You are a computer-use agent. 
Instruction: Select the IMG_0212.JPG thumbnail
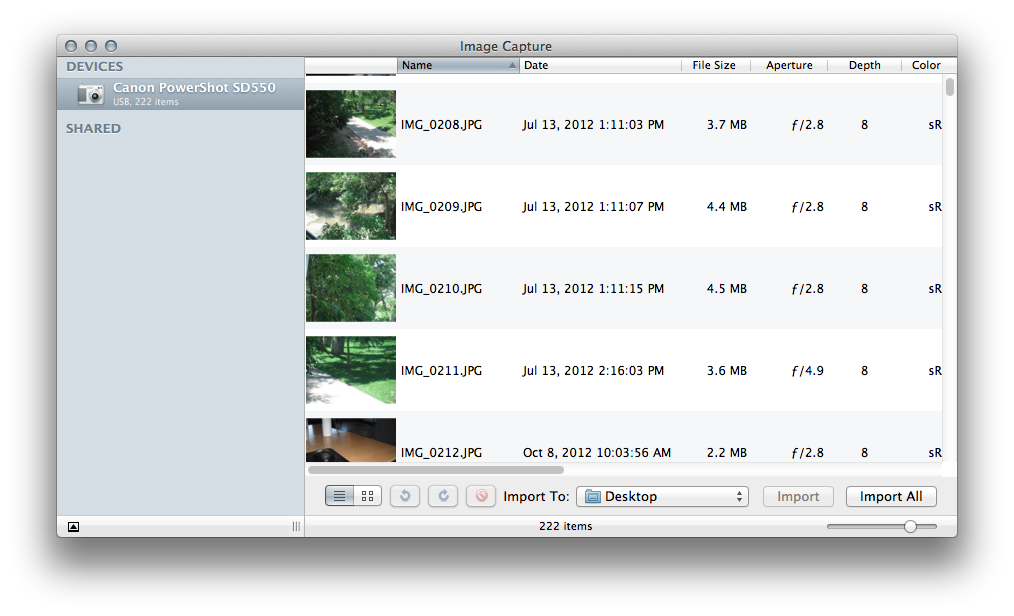(351, 440)
